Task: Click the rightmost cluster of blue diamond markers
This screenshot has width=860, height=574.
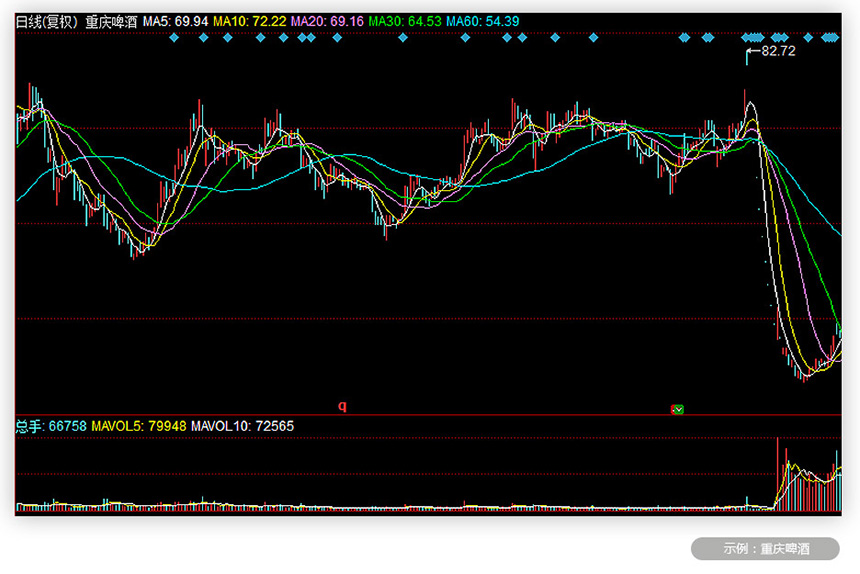Action: tap(830, 38)
